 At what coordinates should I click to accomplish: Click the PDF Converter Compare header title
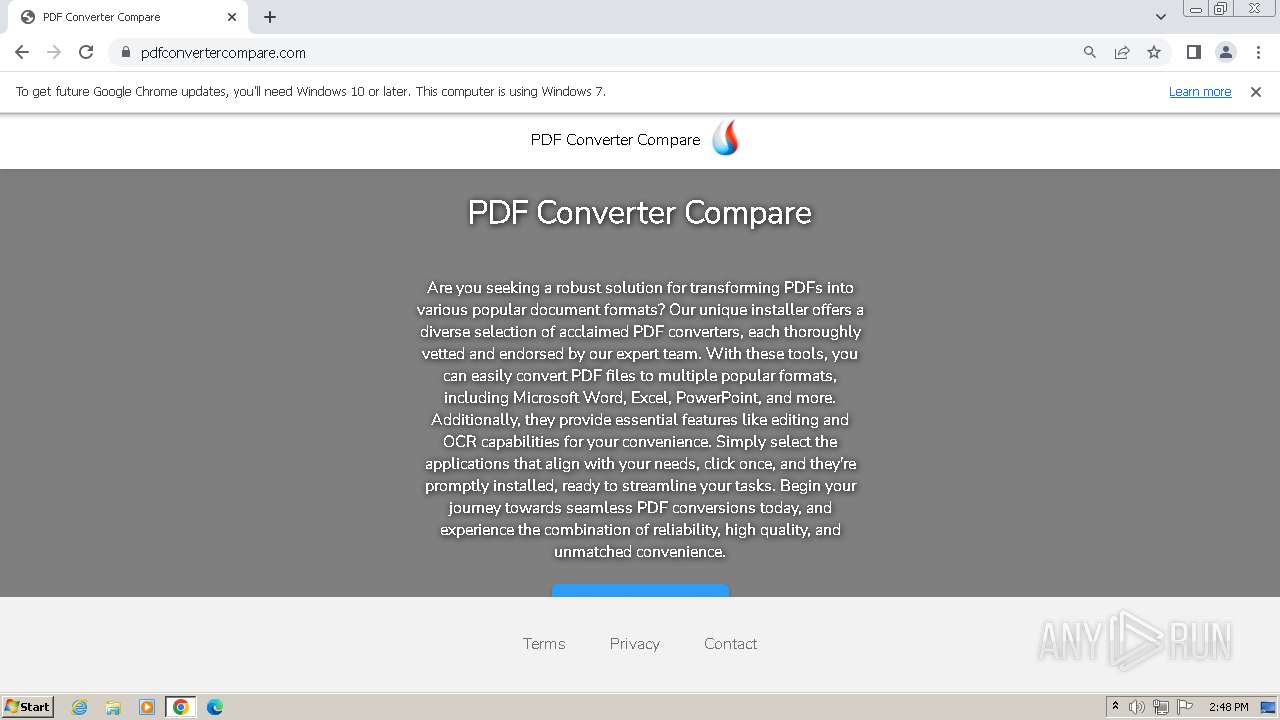coord(615,140)
